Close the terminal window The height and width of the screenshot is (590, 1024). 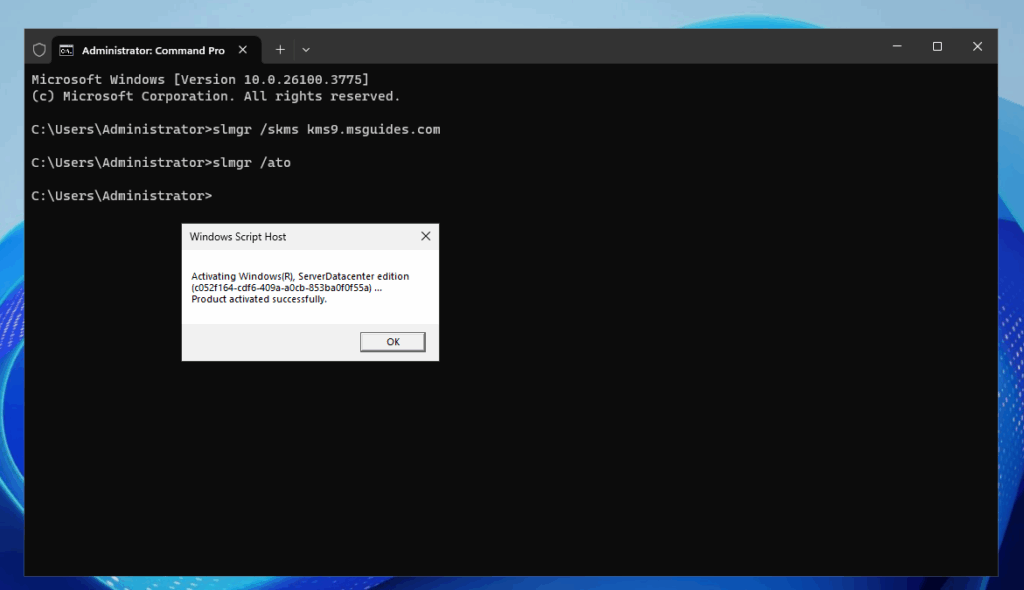[x=977, y=47]
